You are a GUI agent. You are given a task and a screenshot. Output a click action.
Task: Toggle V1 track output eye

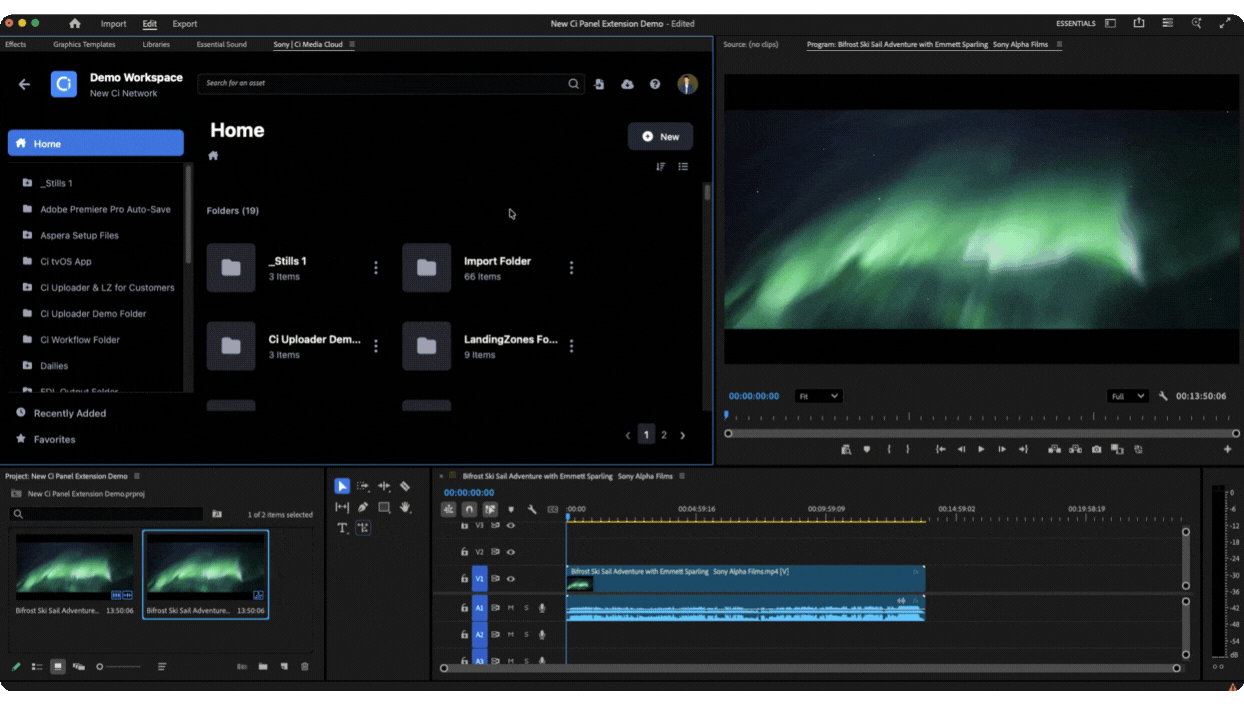coord(510,579)
